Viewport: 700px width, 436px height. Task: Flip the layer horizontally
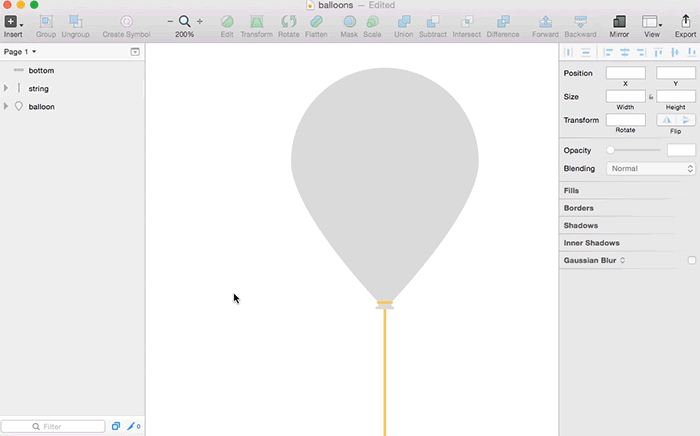(667, 120)
